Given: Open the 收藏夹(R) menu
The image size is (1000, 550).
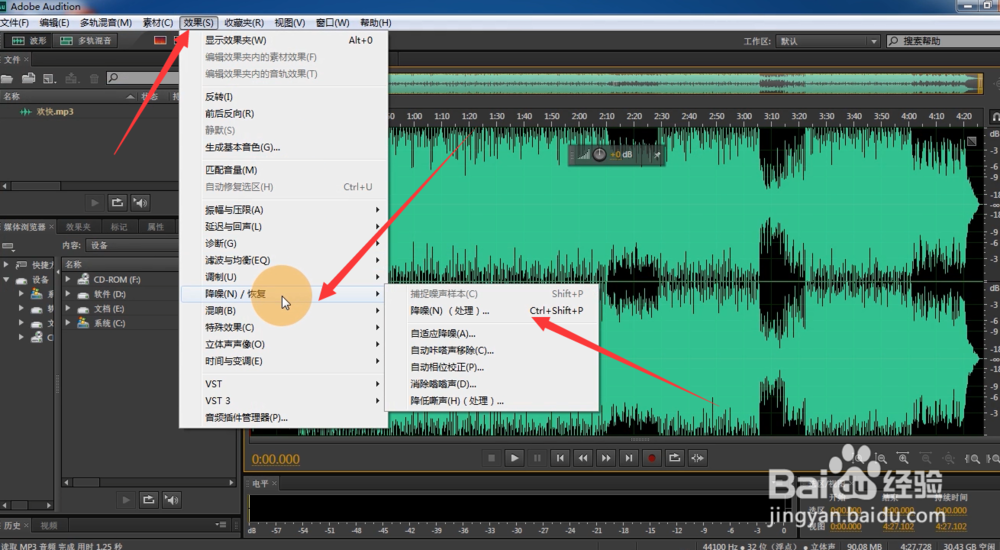Looking at the screenshot, I should point(244,23).
